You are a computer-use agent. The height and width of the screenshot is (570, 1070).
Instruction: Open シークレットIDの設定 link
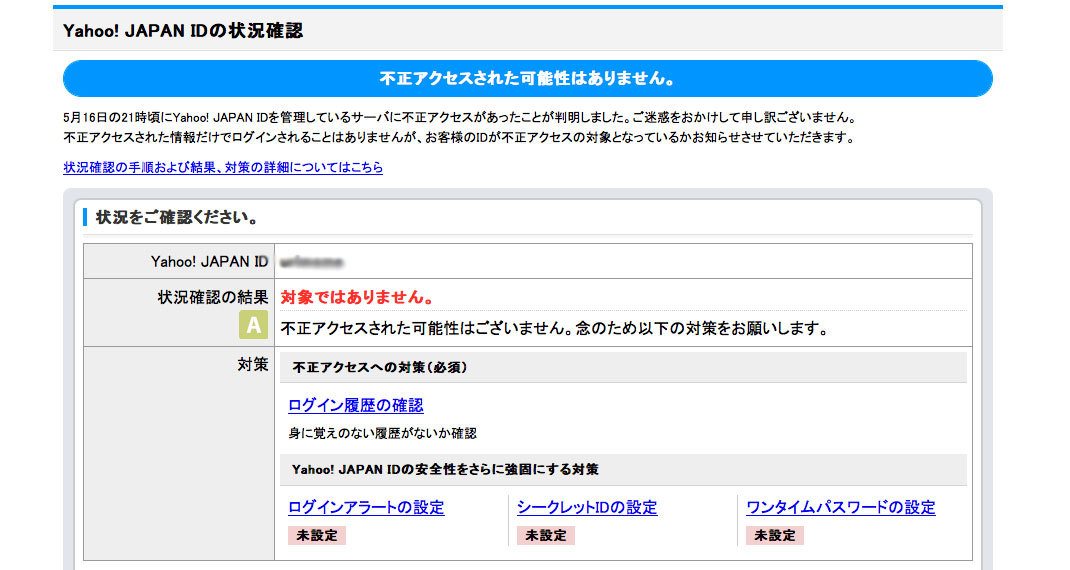(x=587, y=507)
